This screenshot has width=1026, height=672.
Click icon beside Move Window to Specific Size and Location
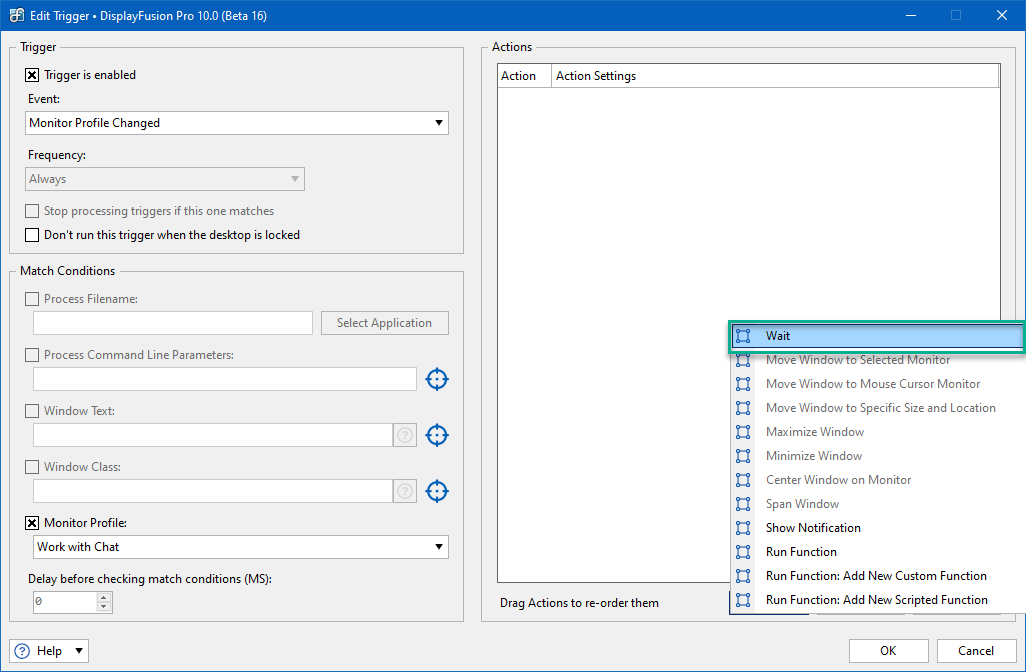coord(743,408)
